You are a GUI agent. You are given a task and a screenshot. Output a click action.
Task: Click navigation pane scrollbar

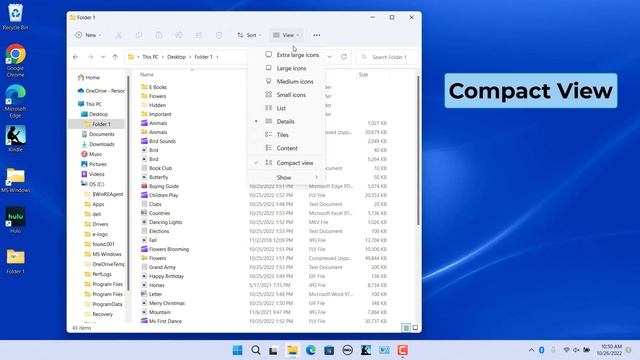tap(129, 183)
